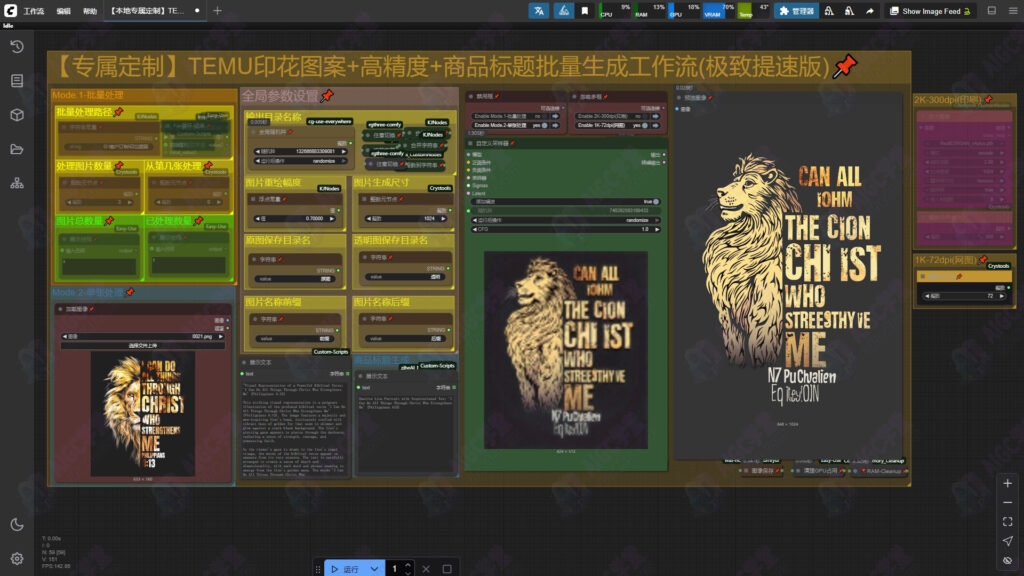Open the workflows folder icon in sidebar

coord(17,150)
